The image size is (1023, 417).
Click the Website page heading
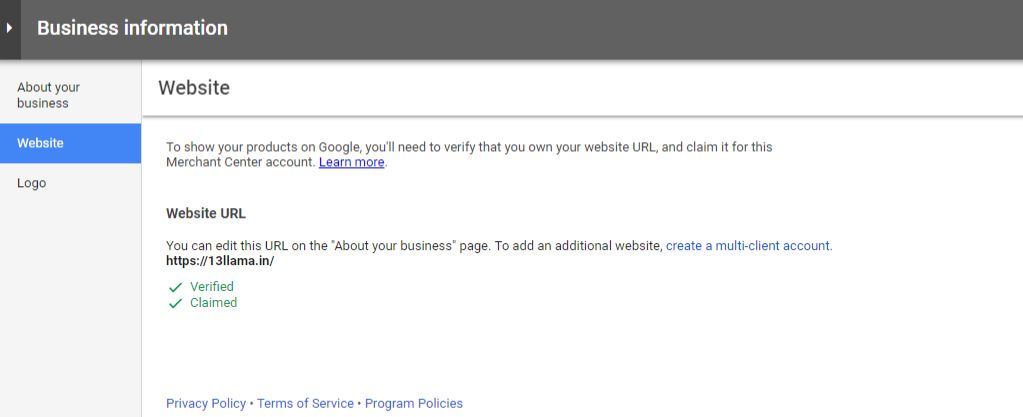(194, 88)
